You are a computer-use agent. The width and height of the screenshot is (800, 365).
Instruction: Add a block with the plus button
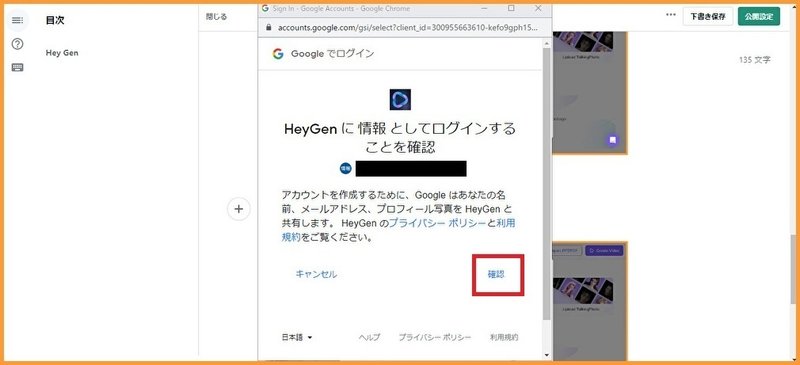click(239, 209)
